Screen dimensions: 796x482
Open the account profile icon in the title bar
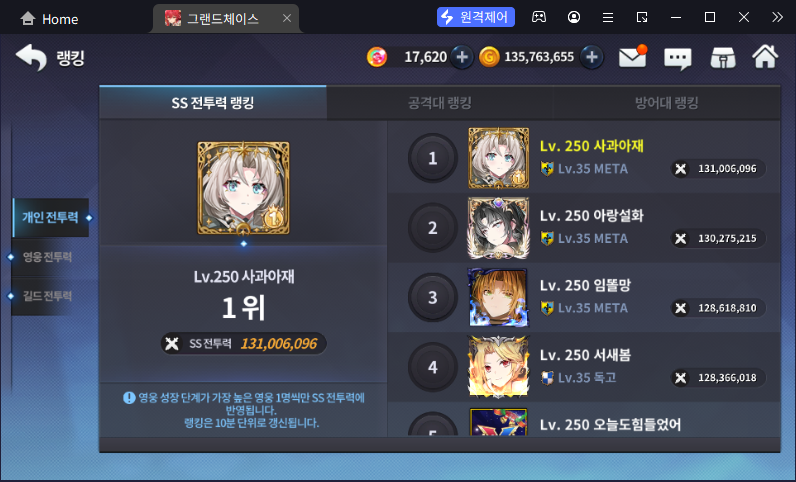(574, 17)
